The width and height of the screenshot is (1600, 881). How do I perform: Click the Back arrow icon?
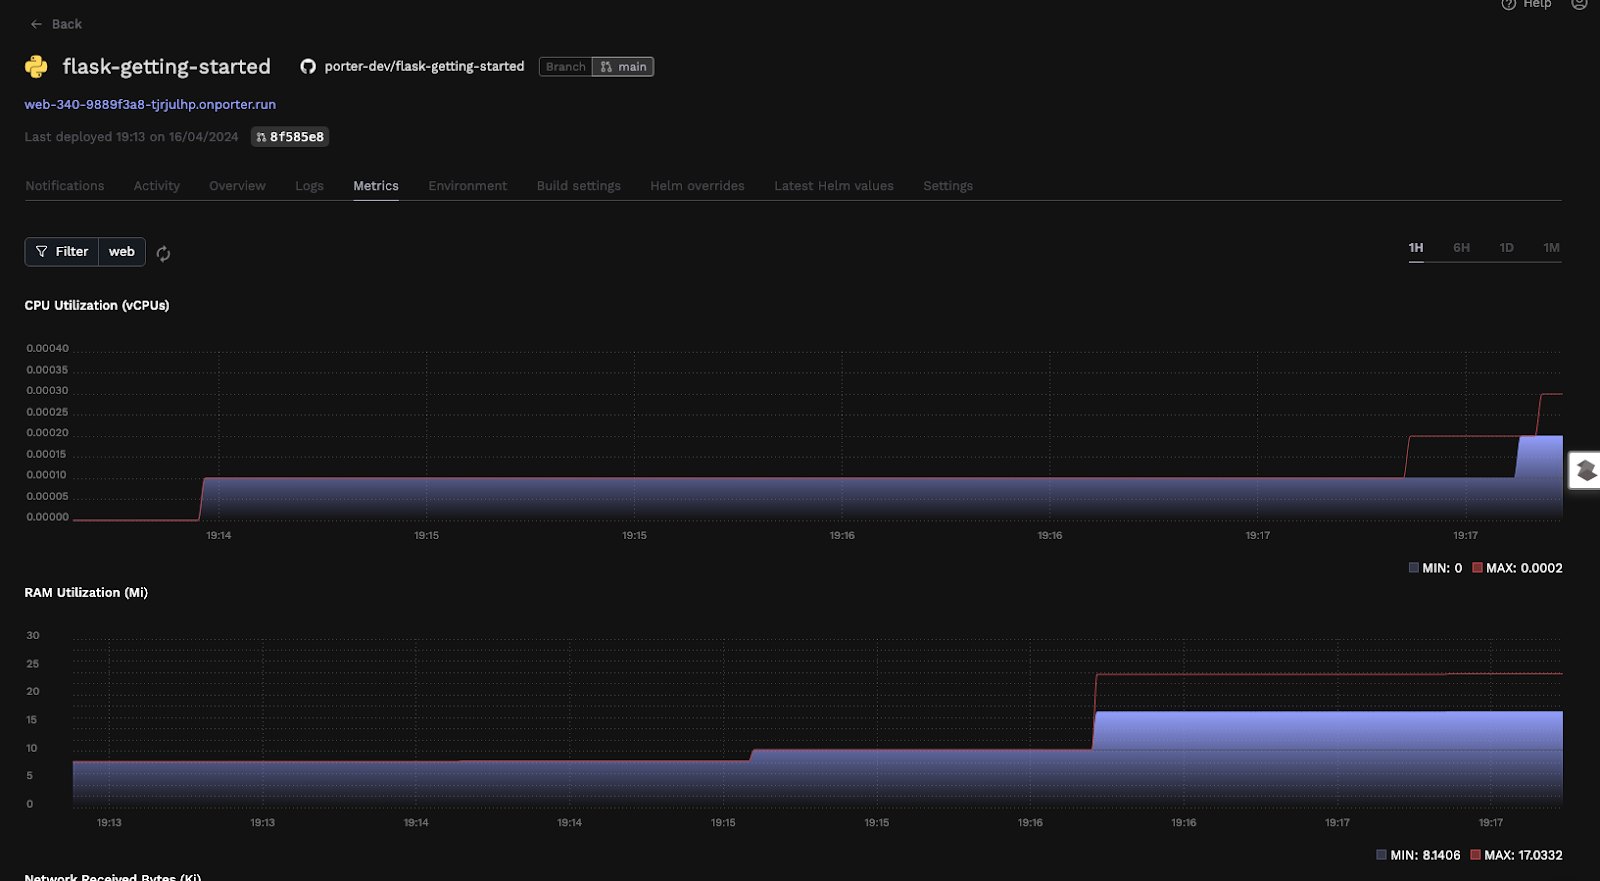pyautogui.click(x=37, y=24)
